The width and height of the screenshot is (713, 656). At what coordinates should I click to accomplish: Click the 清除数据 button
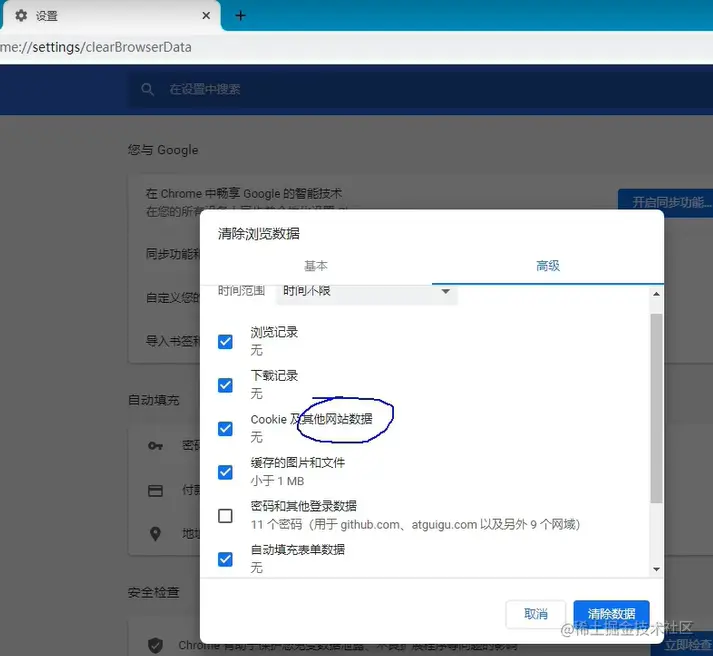point(611,614)
